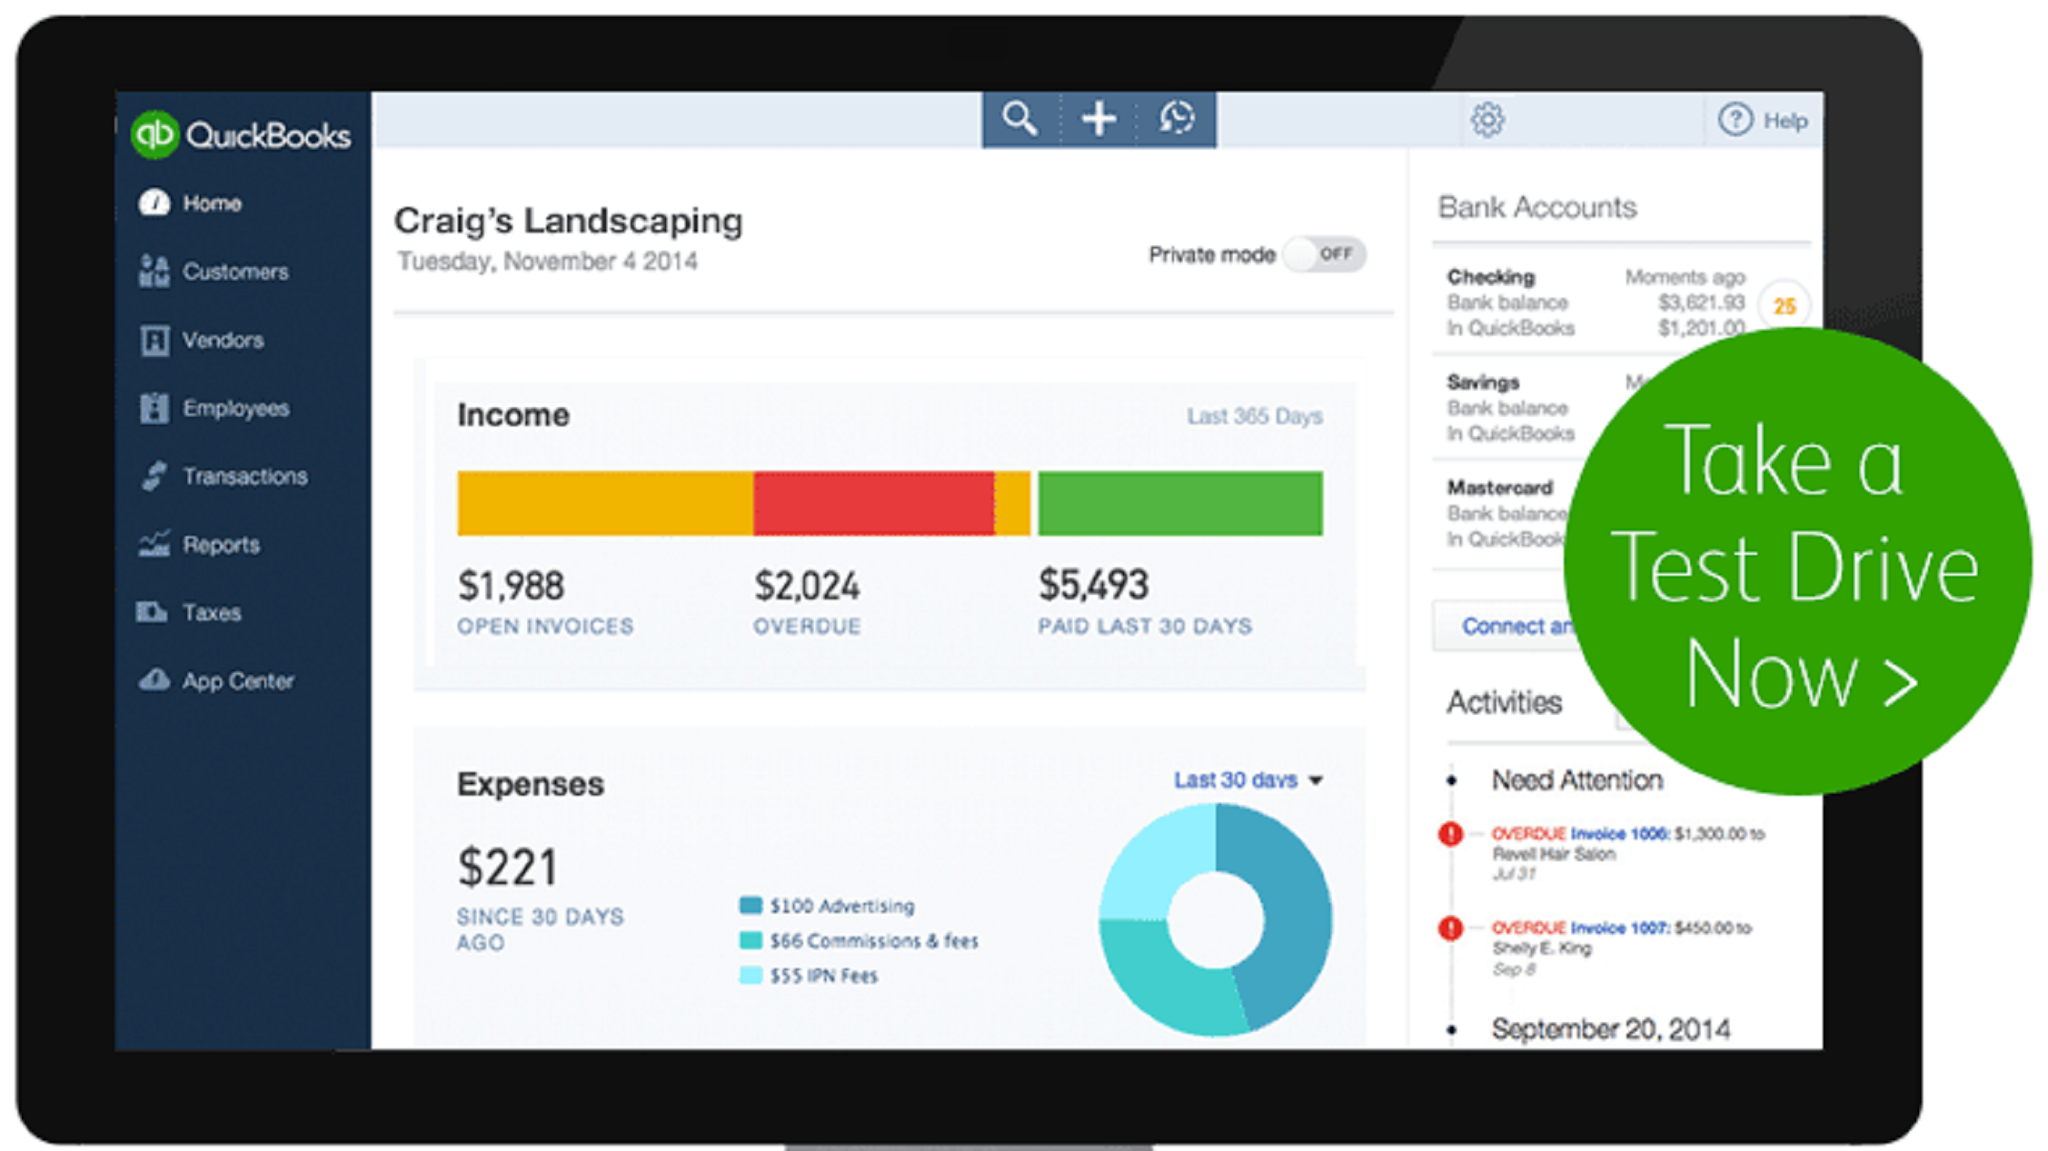Click the $2,024 overdue amount

tap(807, 586)
